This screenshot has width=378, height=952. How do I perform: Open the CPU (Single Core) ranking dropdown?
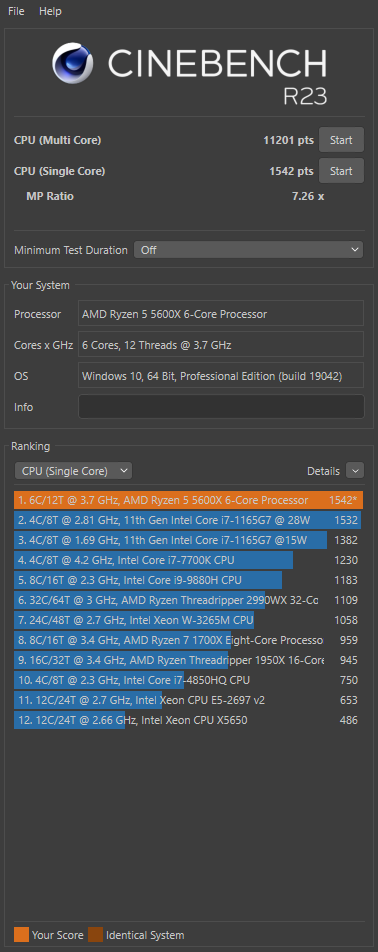pyautogui.click(x=73, y=471)
